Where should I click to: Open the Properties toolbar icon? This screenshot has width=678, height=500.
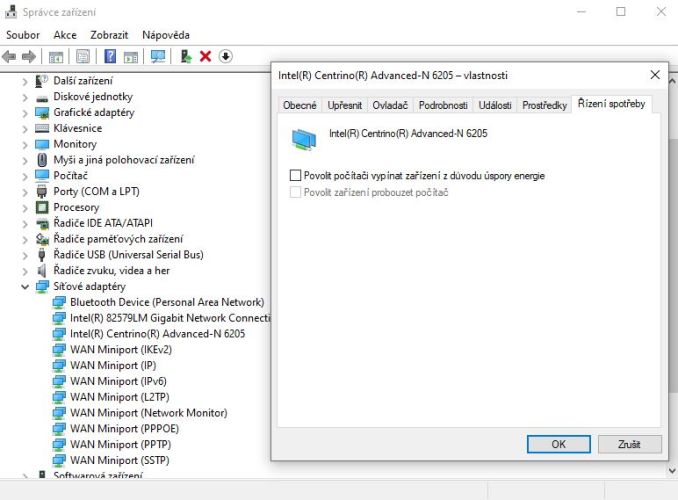(83, 56)
